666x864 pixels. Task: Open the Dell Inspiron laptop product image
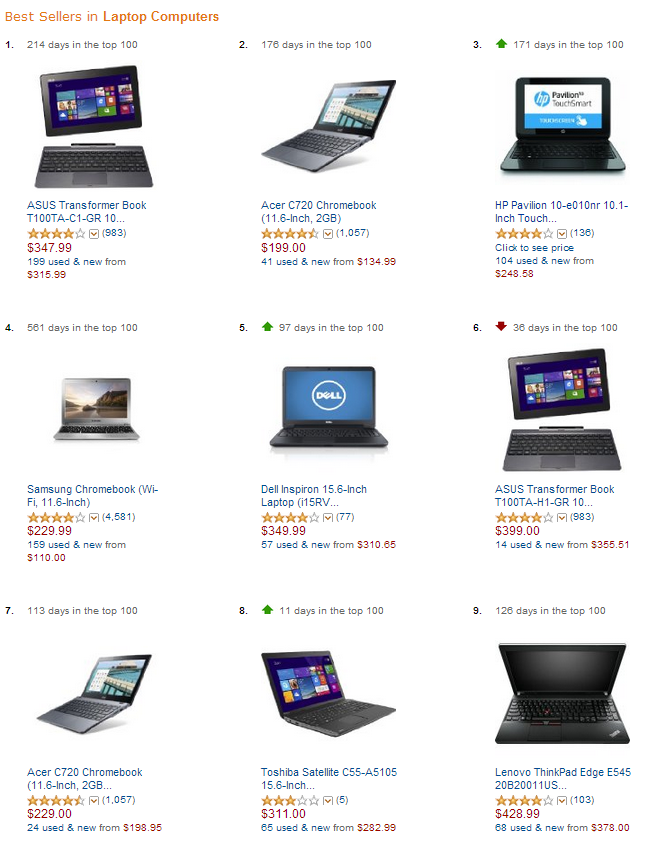click(x=329, y=409)
